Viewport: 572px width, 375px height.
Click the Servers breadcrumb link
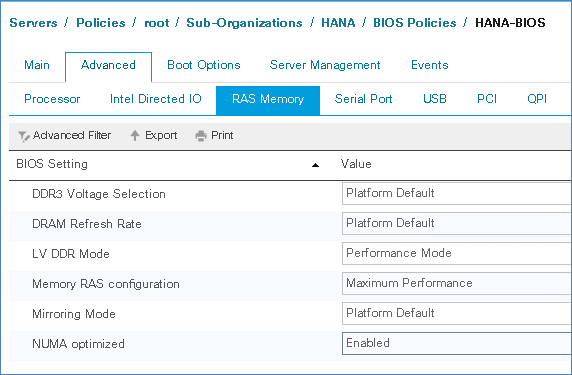(33, 23)
